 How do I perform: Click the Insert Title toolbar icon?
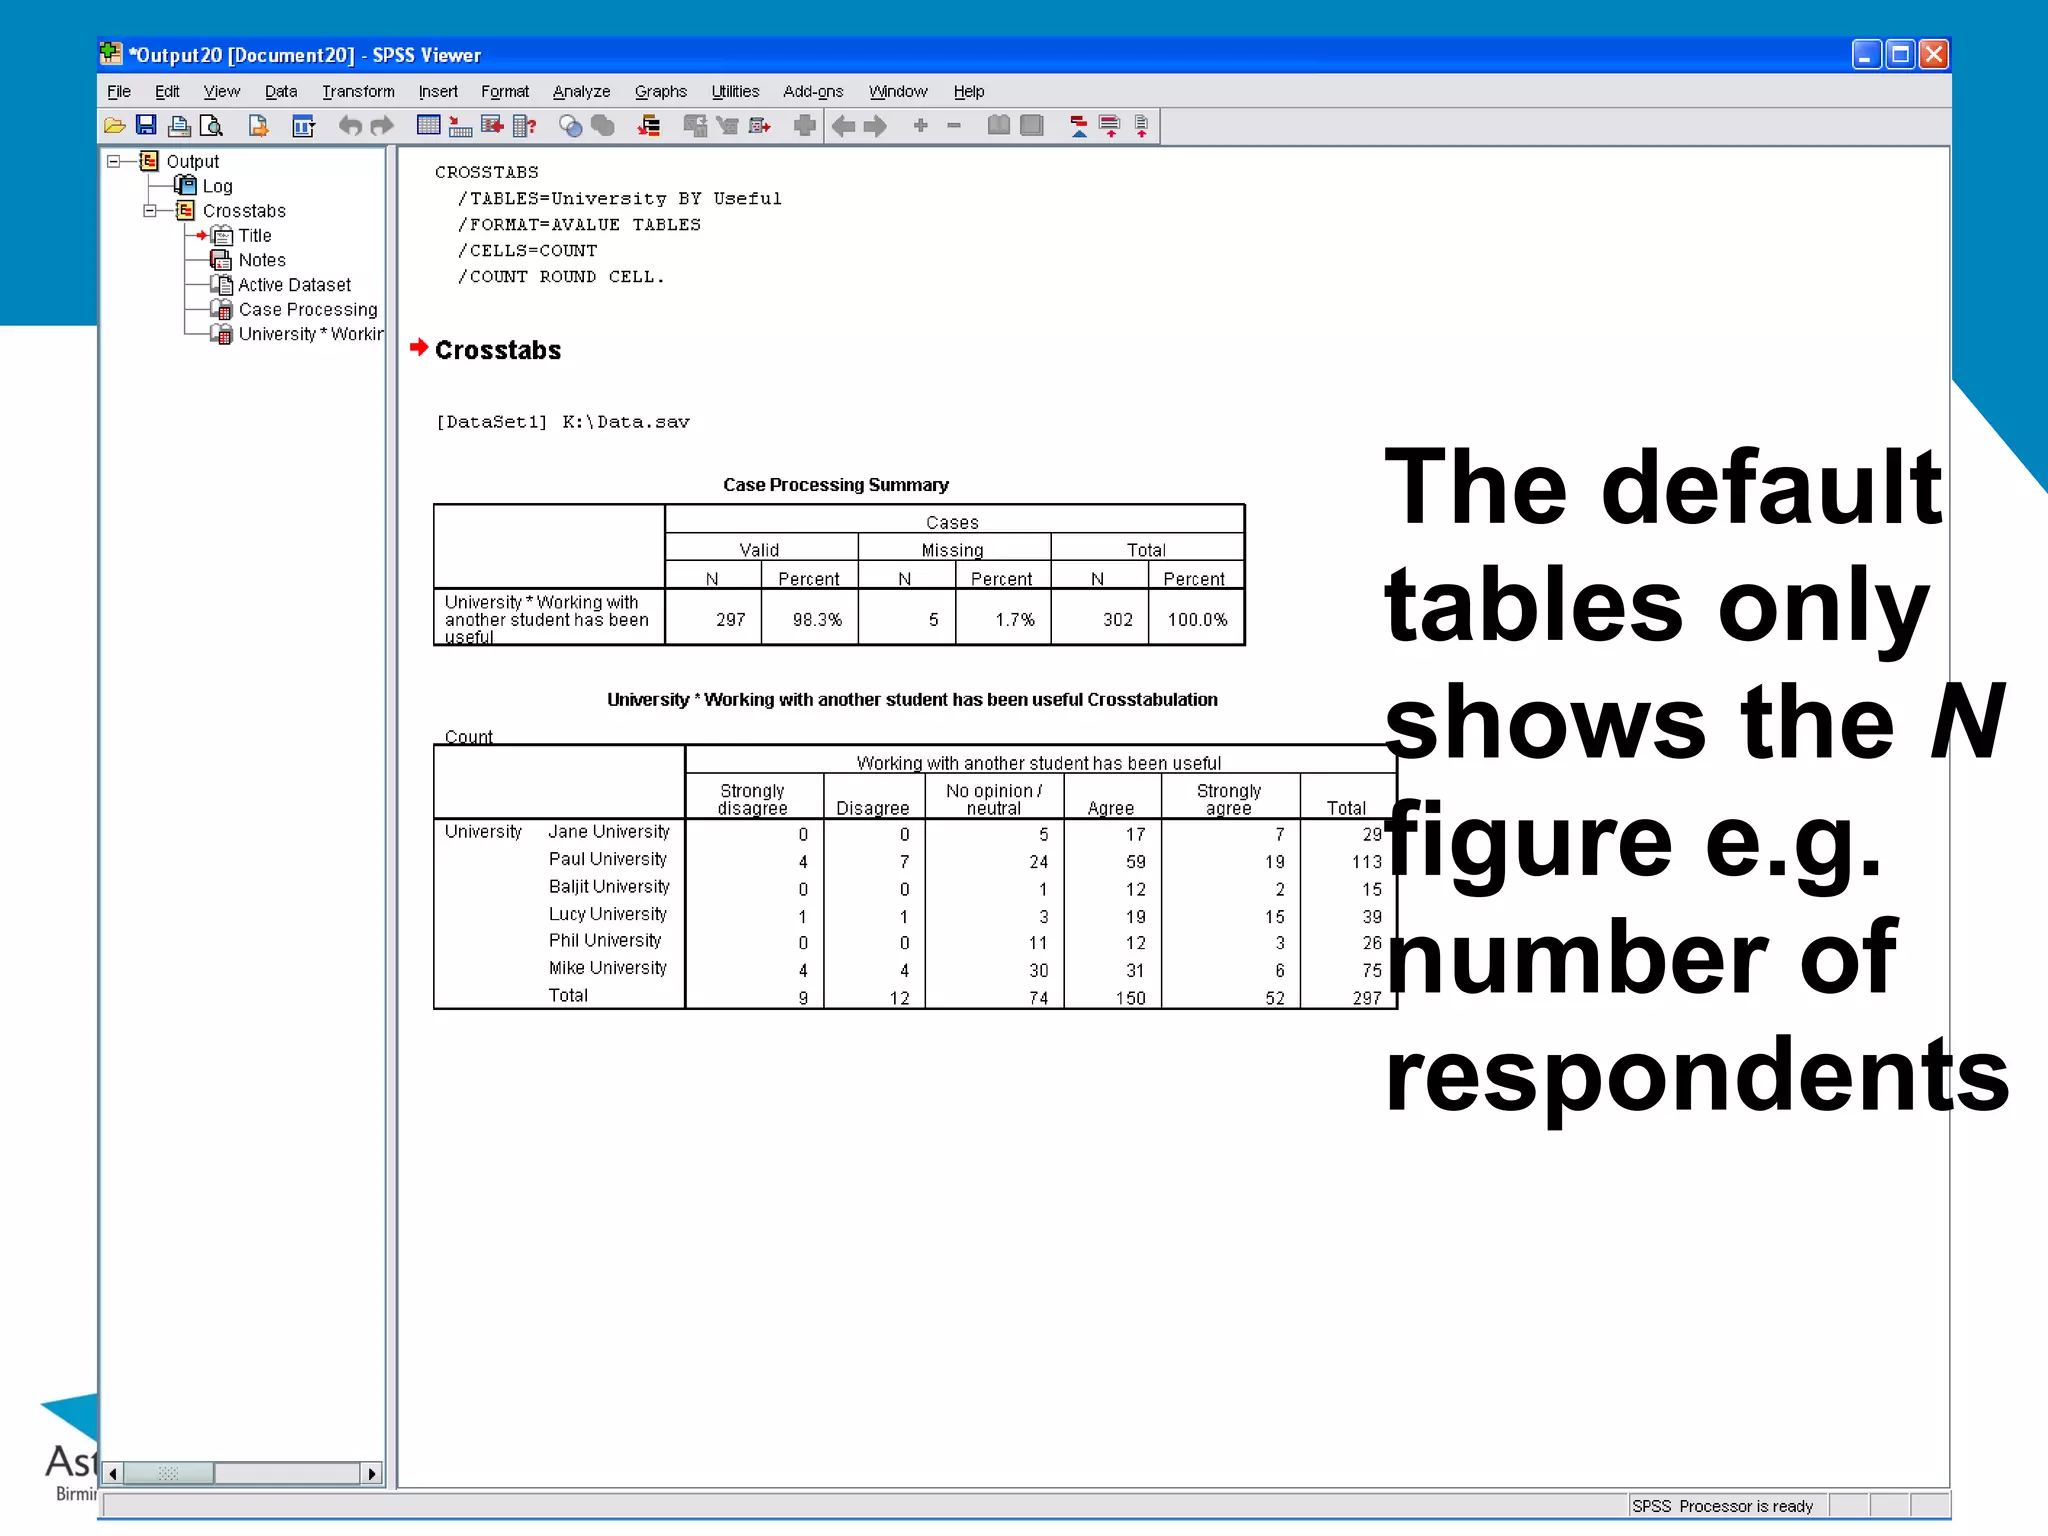[x=1110, y=126]
